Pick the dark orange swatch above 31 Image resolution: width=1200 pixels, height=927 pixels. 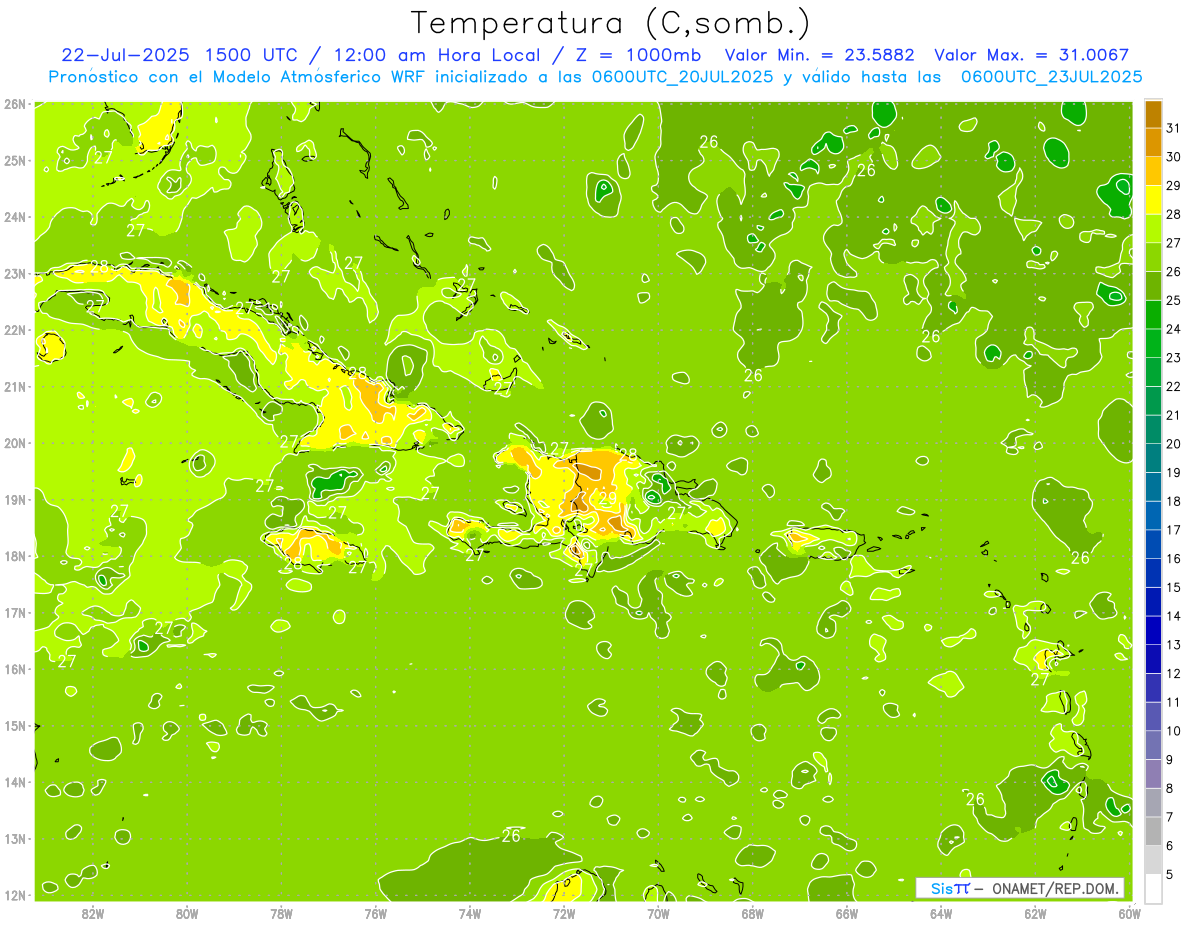coord(1153,114)
